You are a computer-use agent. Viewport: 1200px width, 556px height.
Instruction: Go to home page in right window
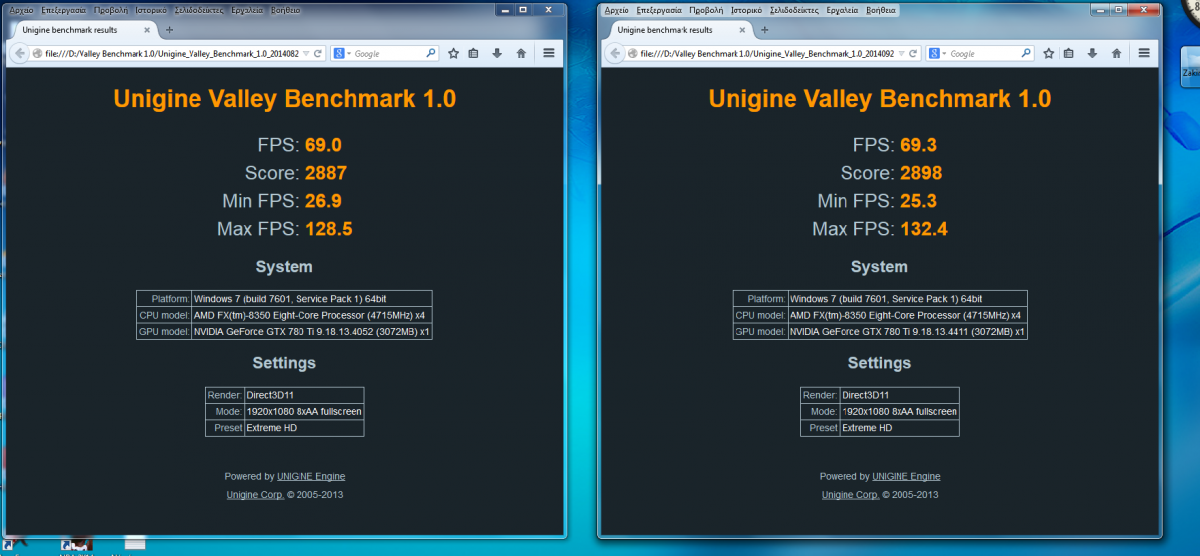[1116, 53]
